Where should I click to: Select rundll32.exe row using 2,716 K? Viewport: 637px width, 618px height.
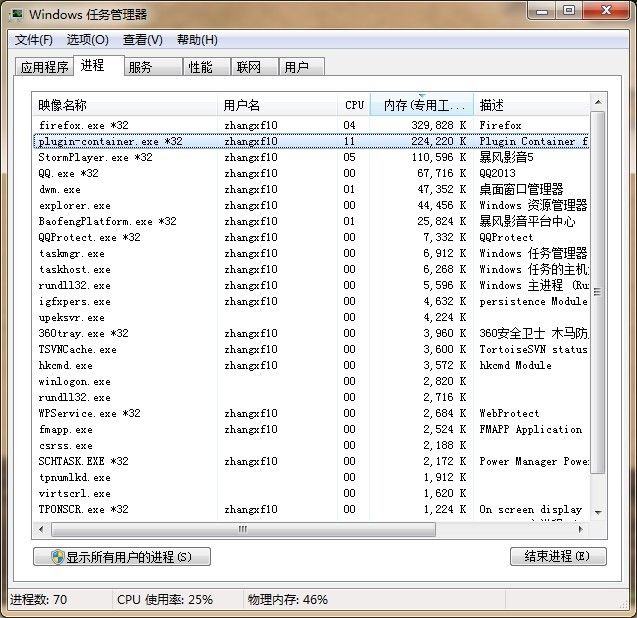coord(311,397)
